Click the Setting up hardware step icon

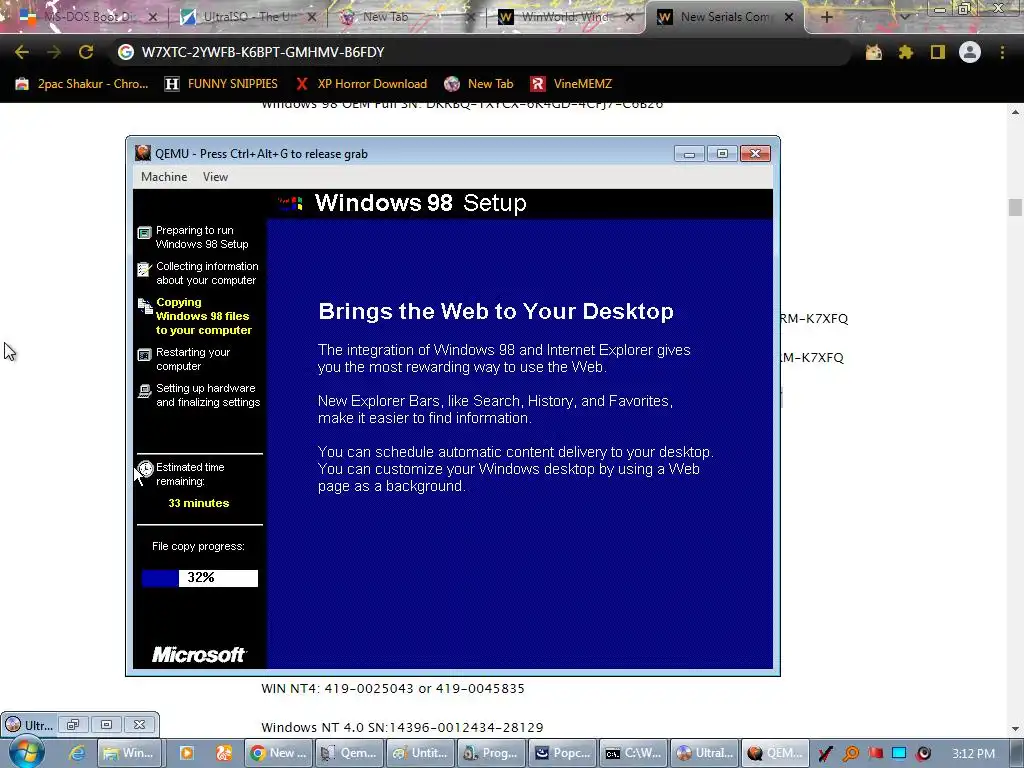pyautogui.click(x=144, y=391)
